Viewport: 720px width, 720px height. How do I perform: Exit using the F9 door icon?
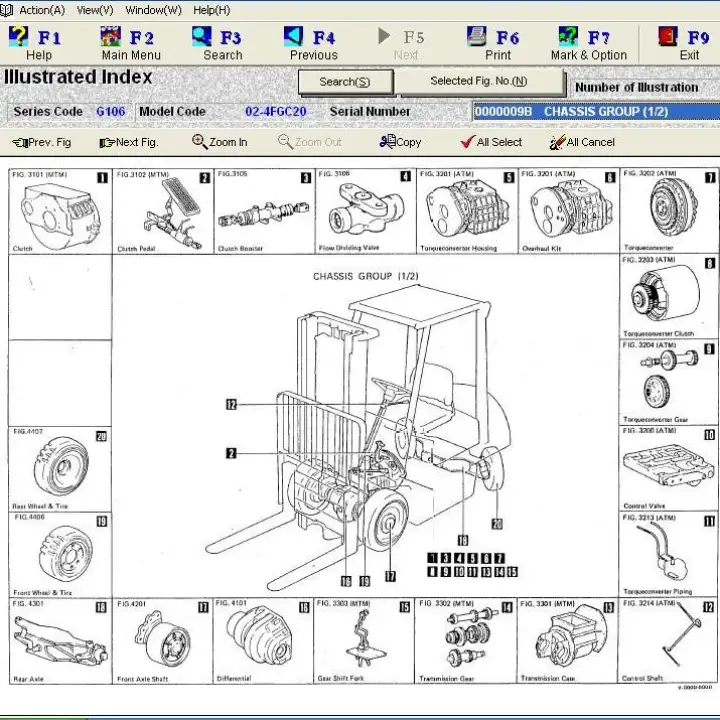[668, 36]
